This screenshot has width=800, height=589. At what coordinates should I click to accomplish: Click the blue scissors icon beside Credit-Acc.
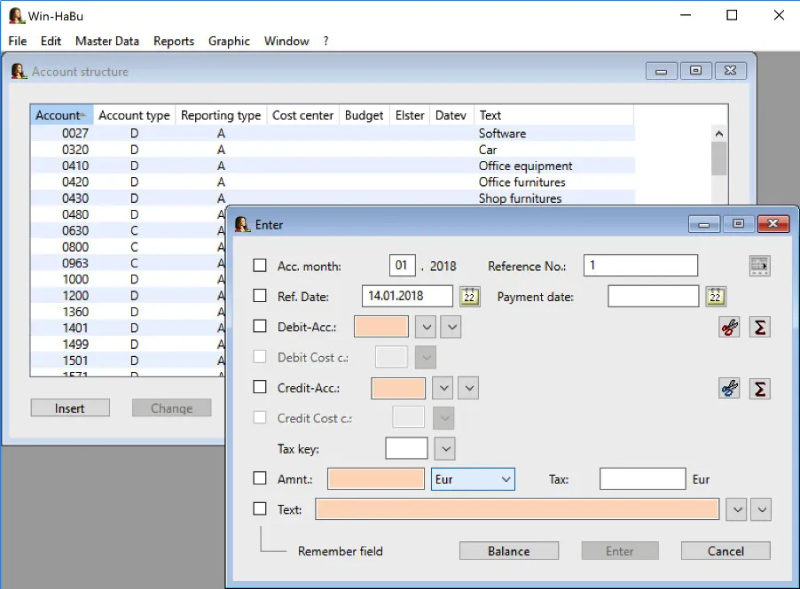click(730, 388)
